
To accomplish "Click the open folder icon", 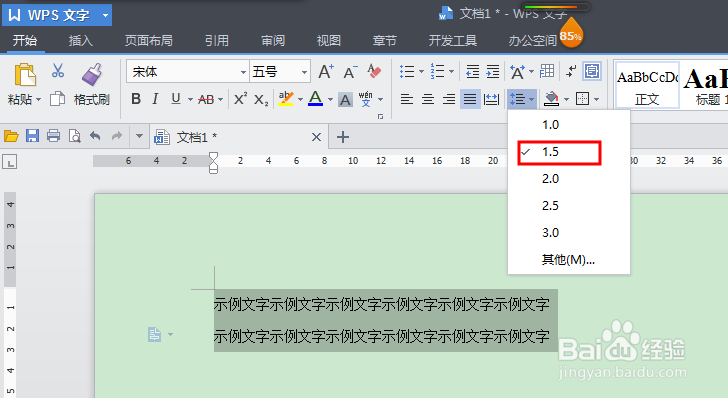I will [x=11, y=136].
